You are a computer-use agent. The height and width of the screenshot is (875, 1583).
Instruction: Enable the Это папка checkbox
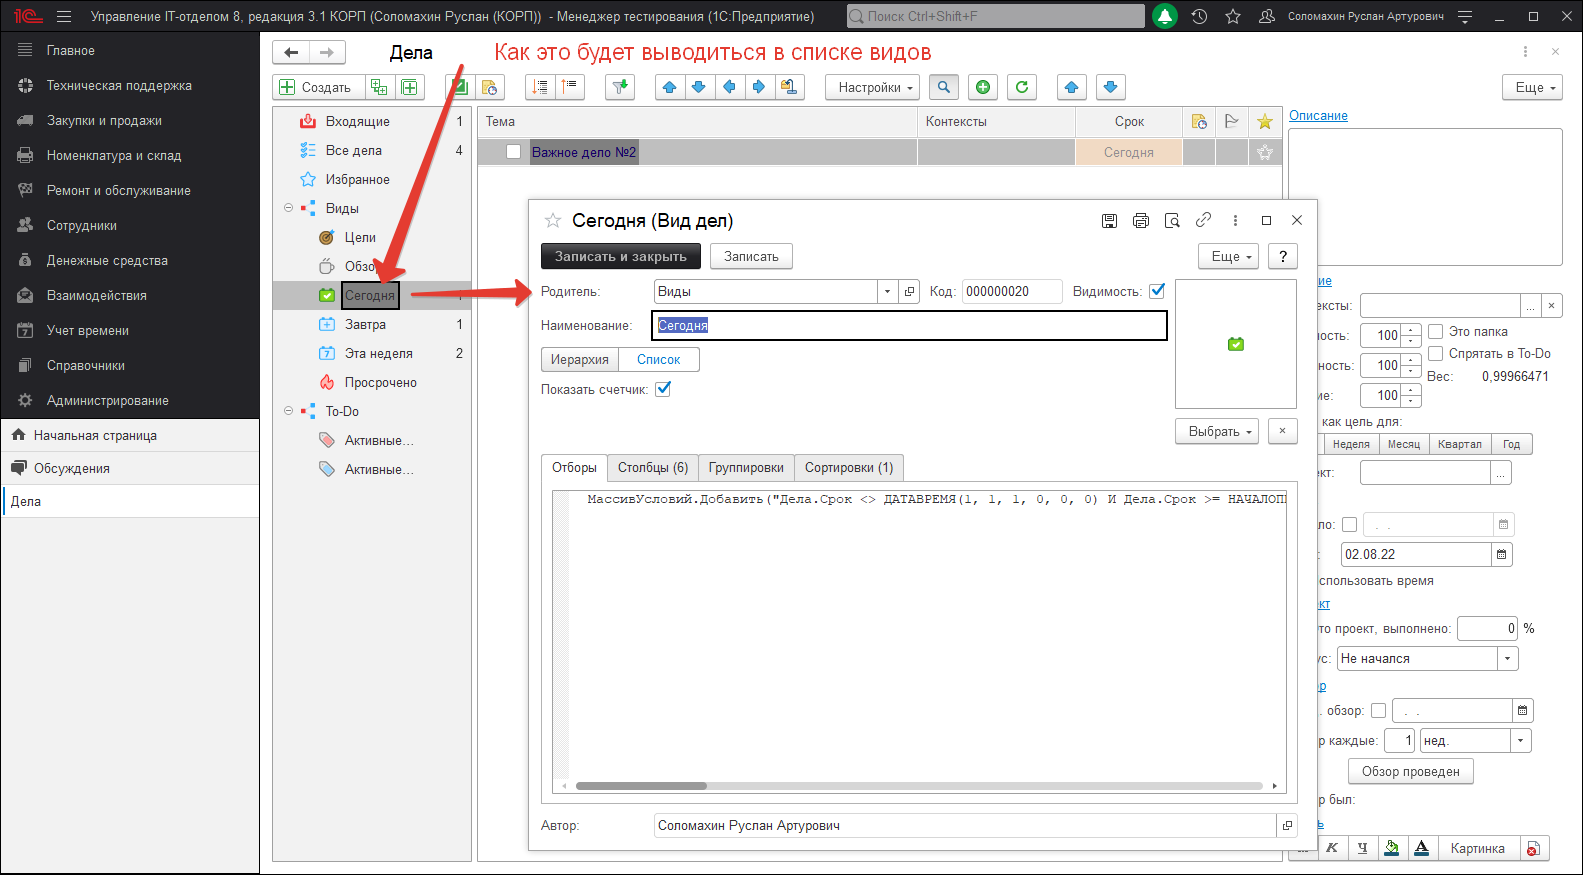[1436, 331]
